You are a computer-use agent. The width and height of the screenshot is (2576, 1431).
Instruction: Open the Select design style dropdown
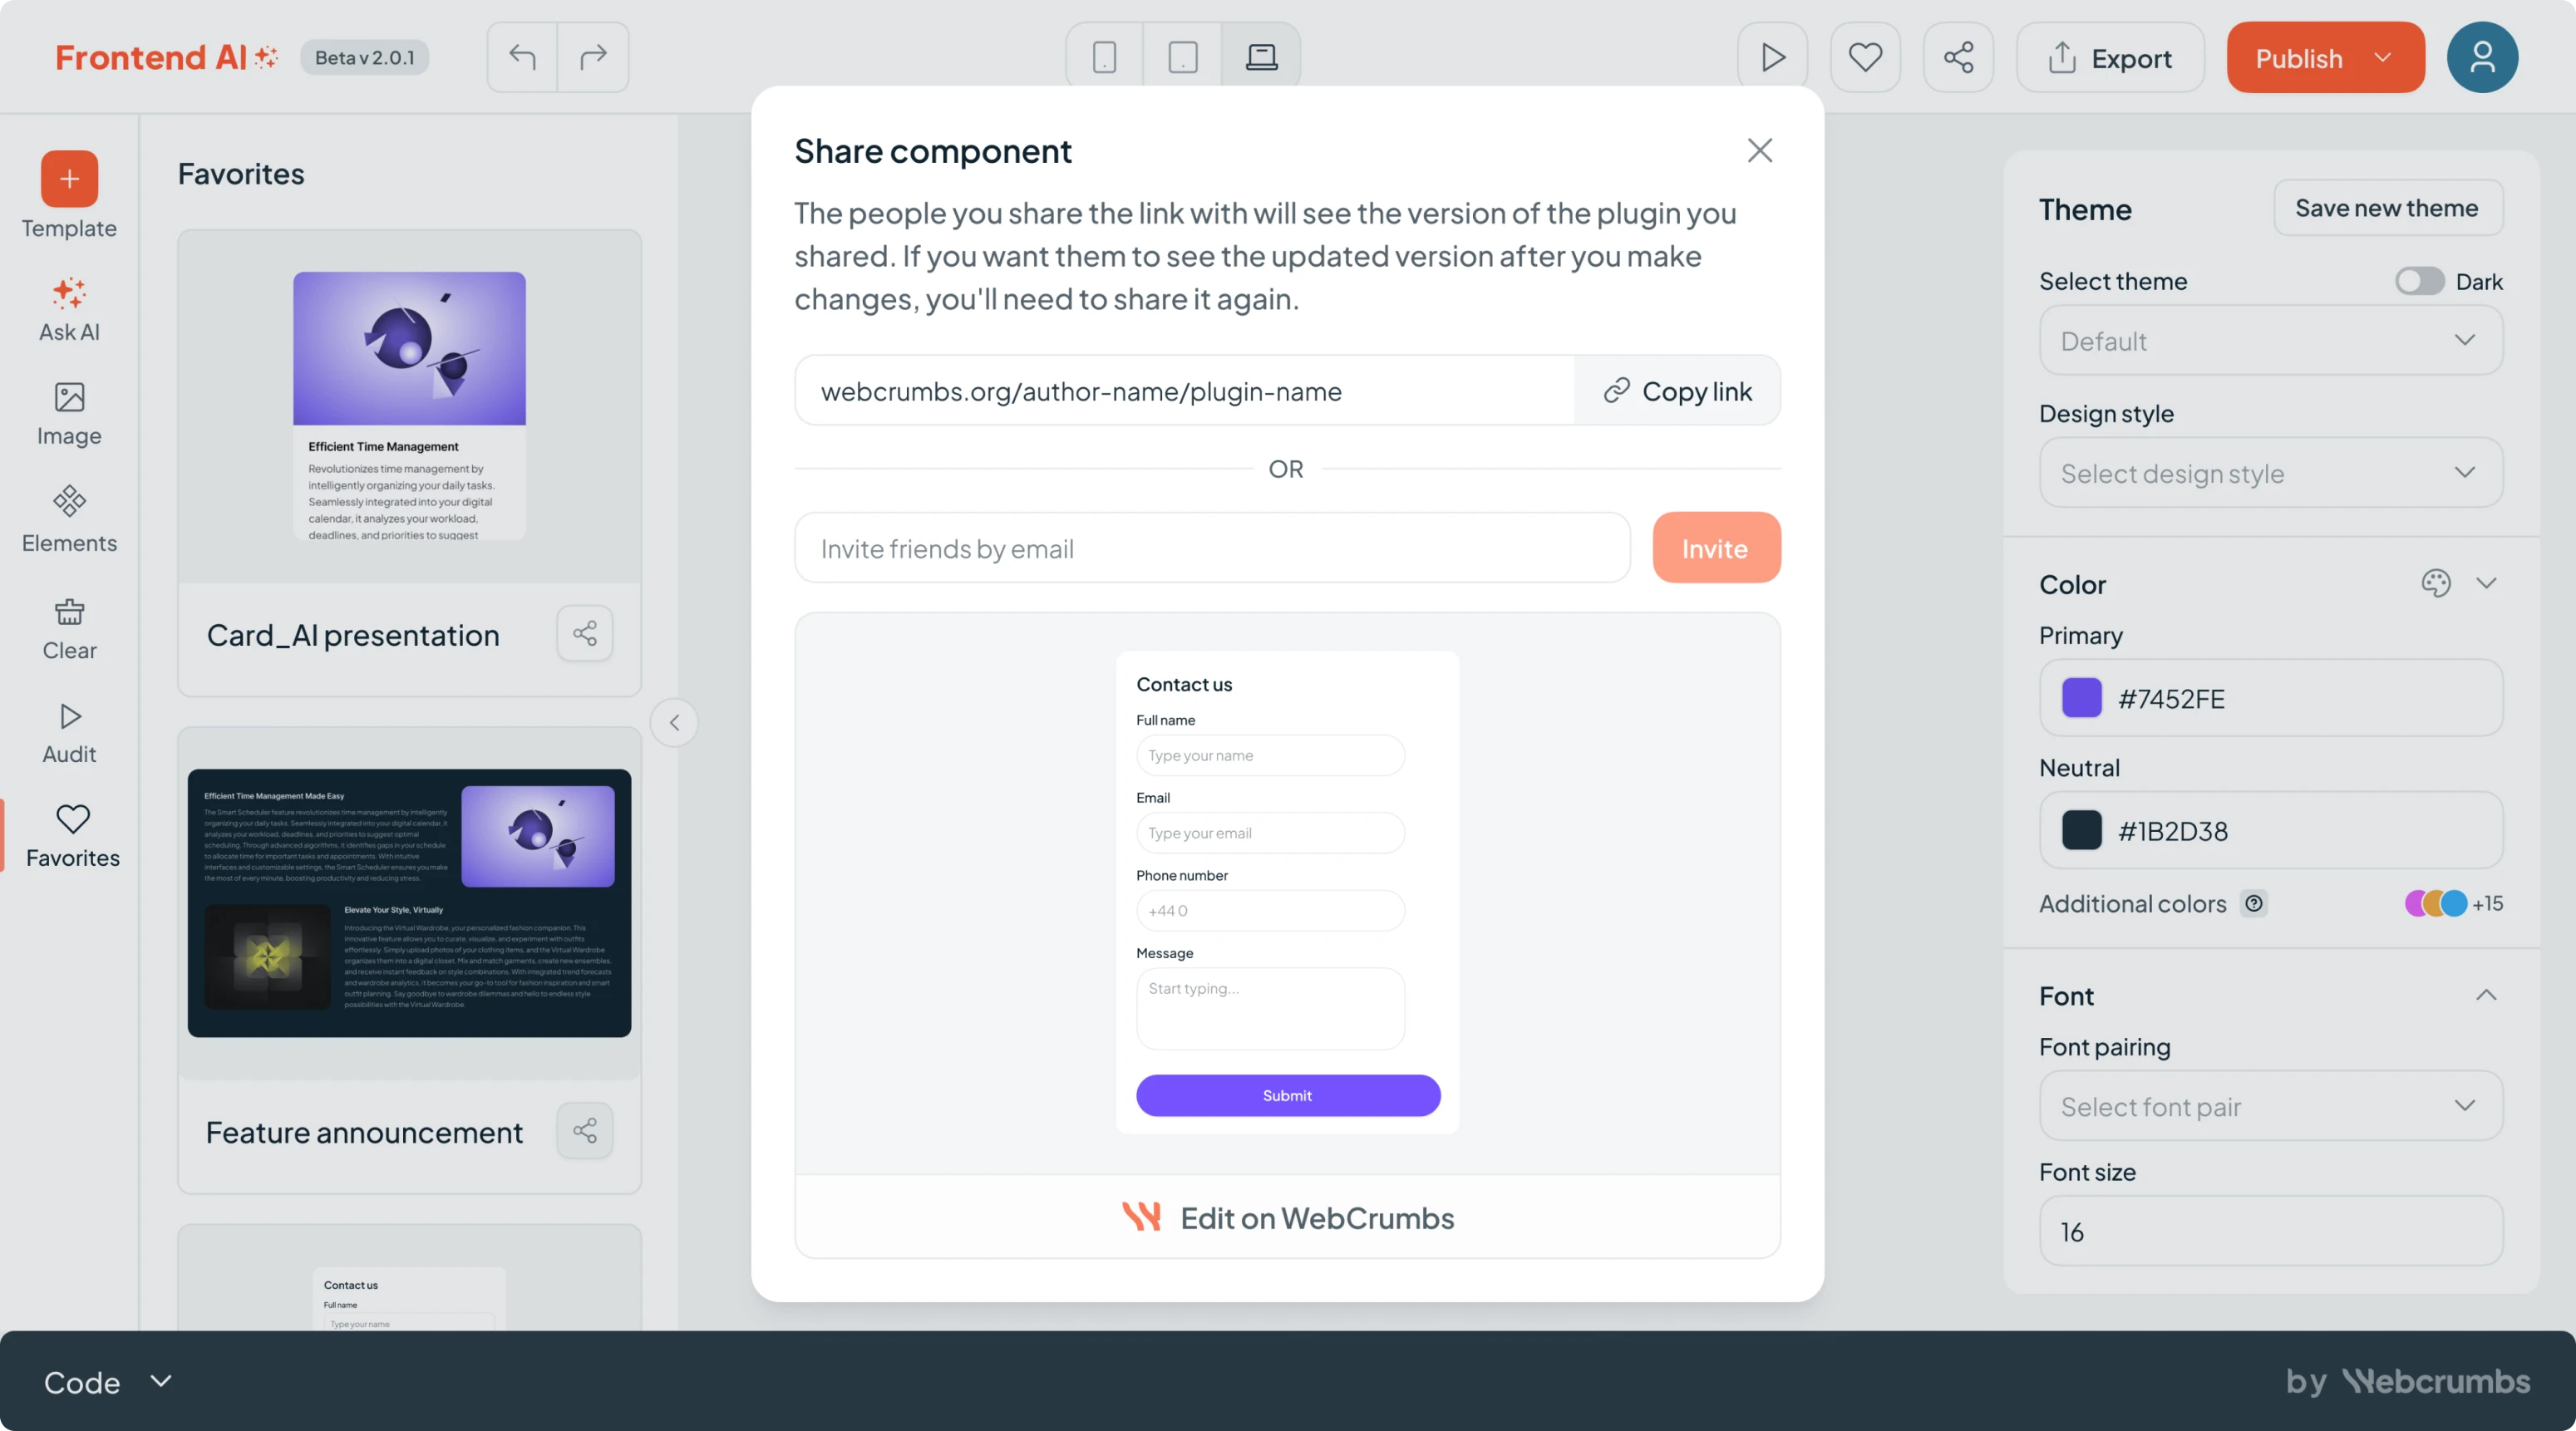pos(2270,473)
